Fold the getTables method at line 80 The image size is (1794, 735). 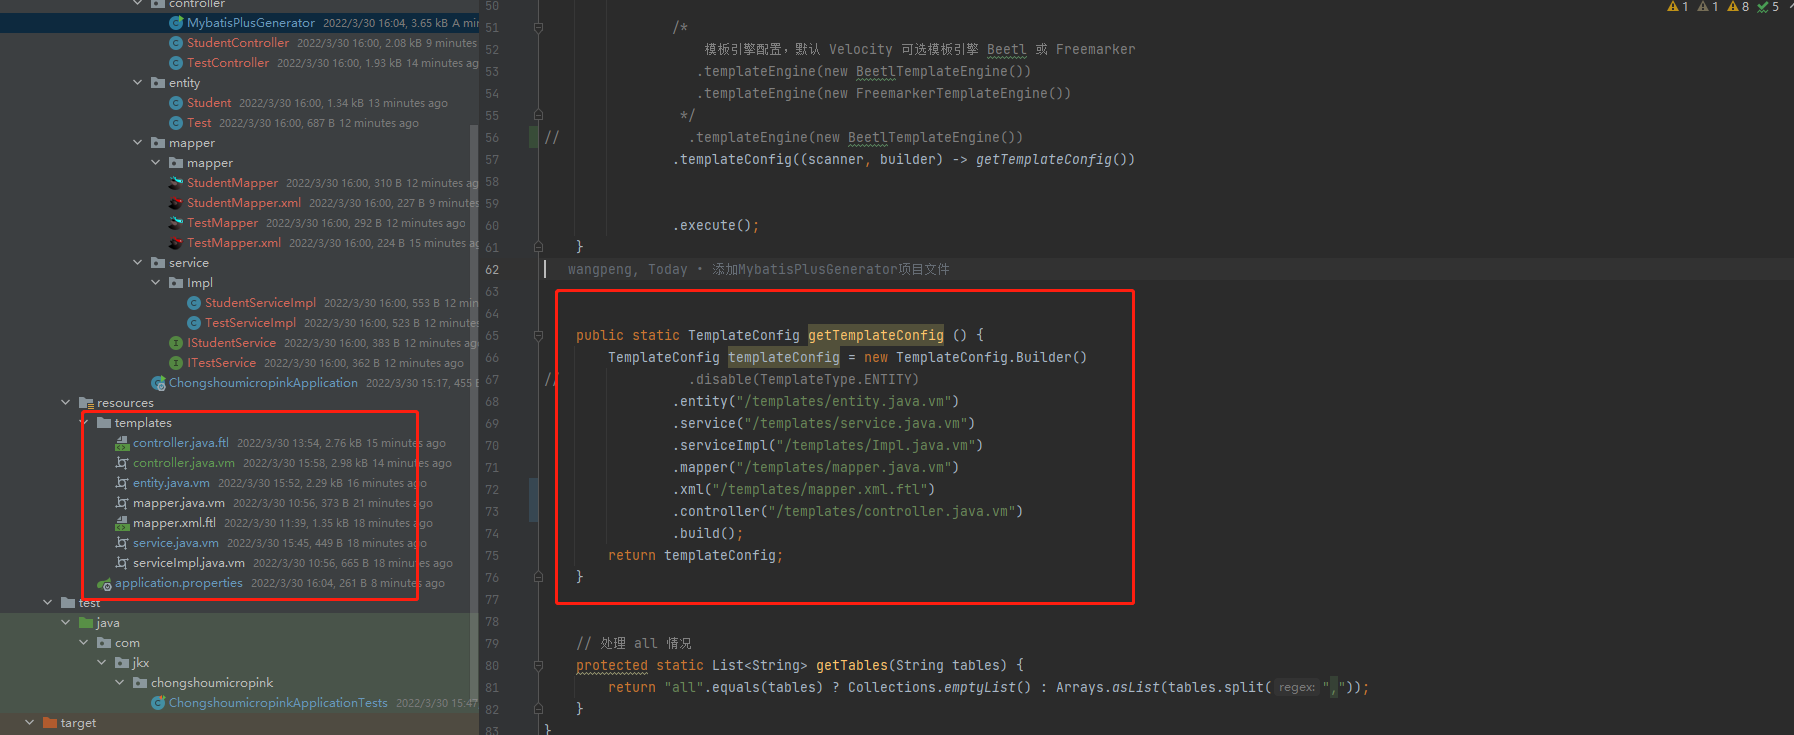coord(538,665)
